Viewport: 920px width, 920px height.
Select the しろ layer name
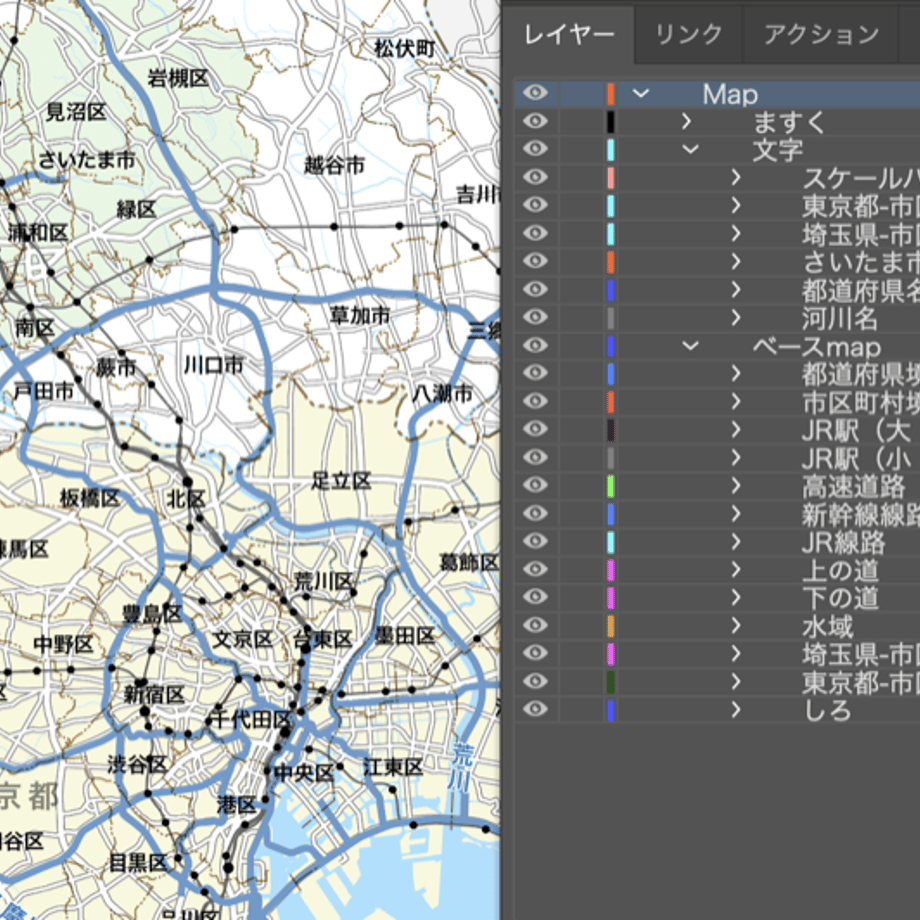coord(827,711)
